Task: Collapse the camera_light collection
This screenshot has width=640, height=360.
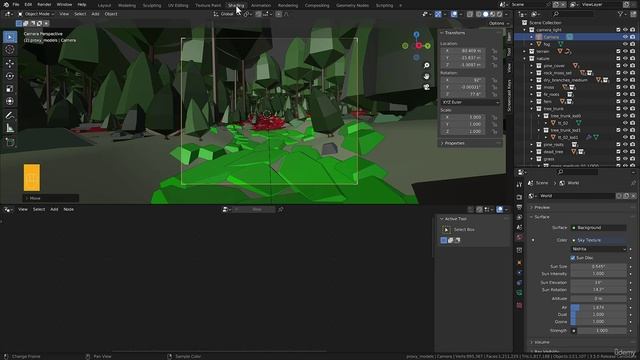Action: pos(525,30)
